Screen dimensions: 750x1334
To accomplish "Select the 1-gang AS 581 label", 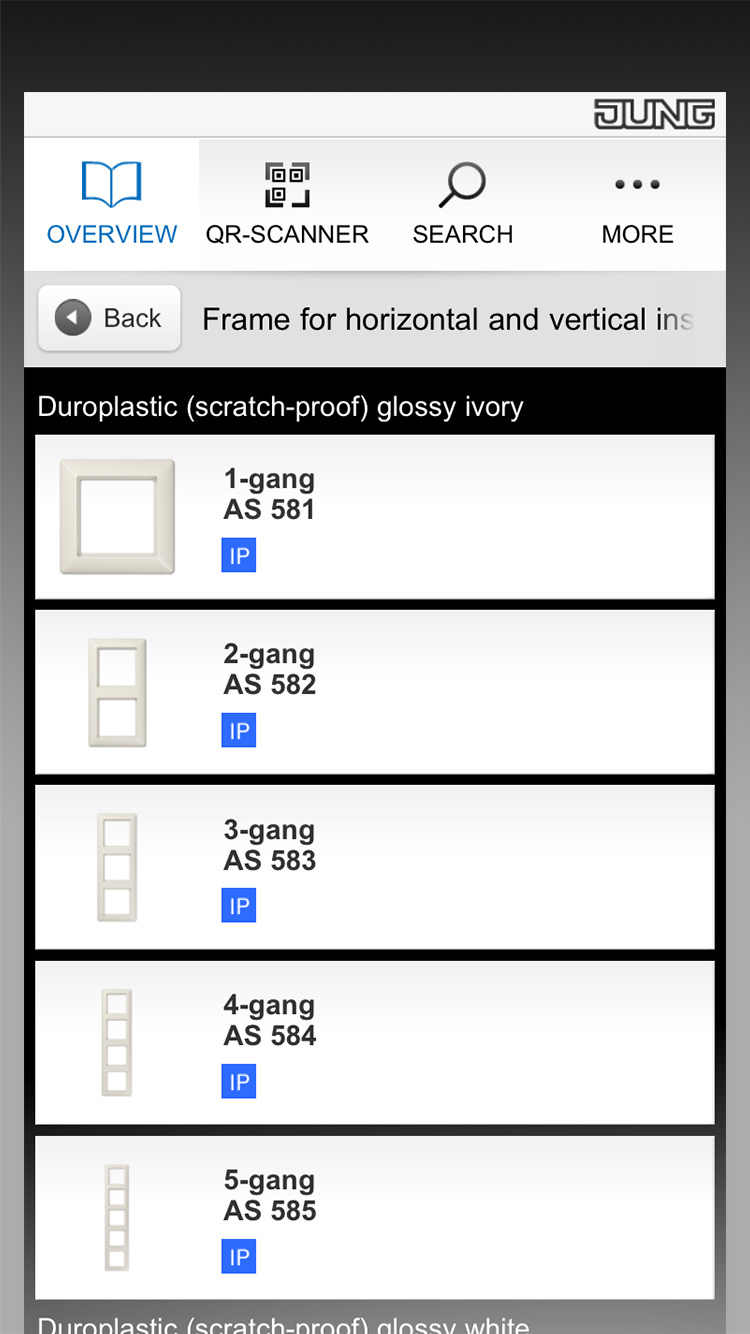I will pyautogui.click(x=270, y=494).
